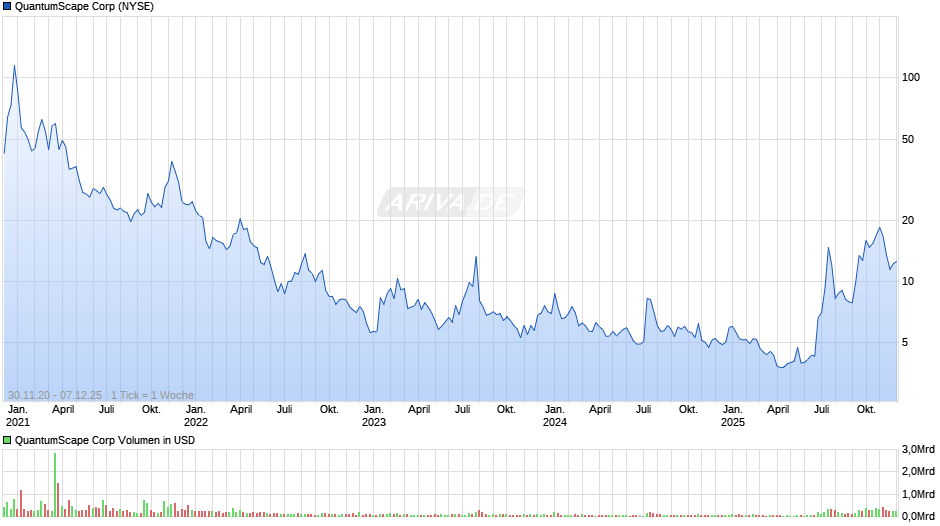Click the volume axis label 2,0Mrd
The height and width of the screenshot is (526, 940).
[918, 471]
